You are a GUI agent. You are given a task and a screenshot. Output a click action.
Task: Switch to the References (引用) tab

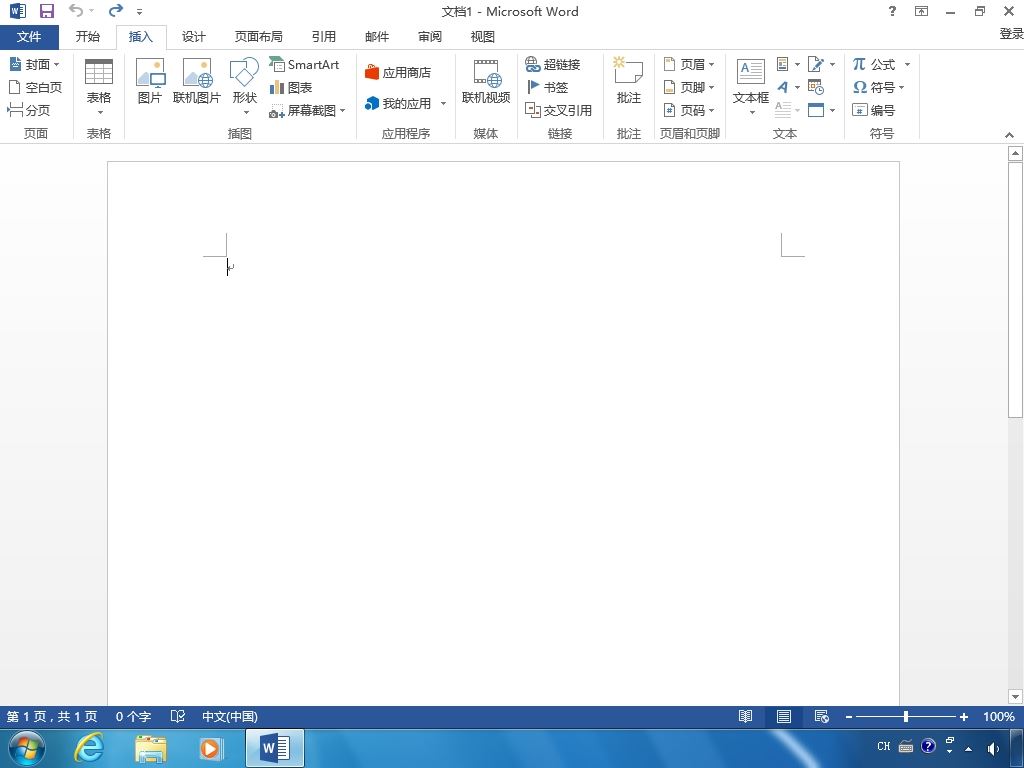(323, 37)
